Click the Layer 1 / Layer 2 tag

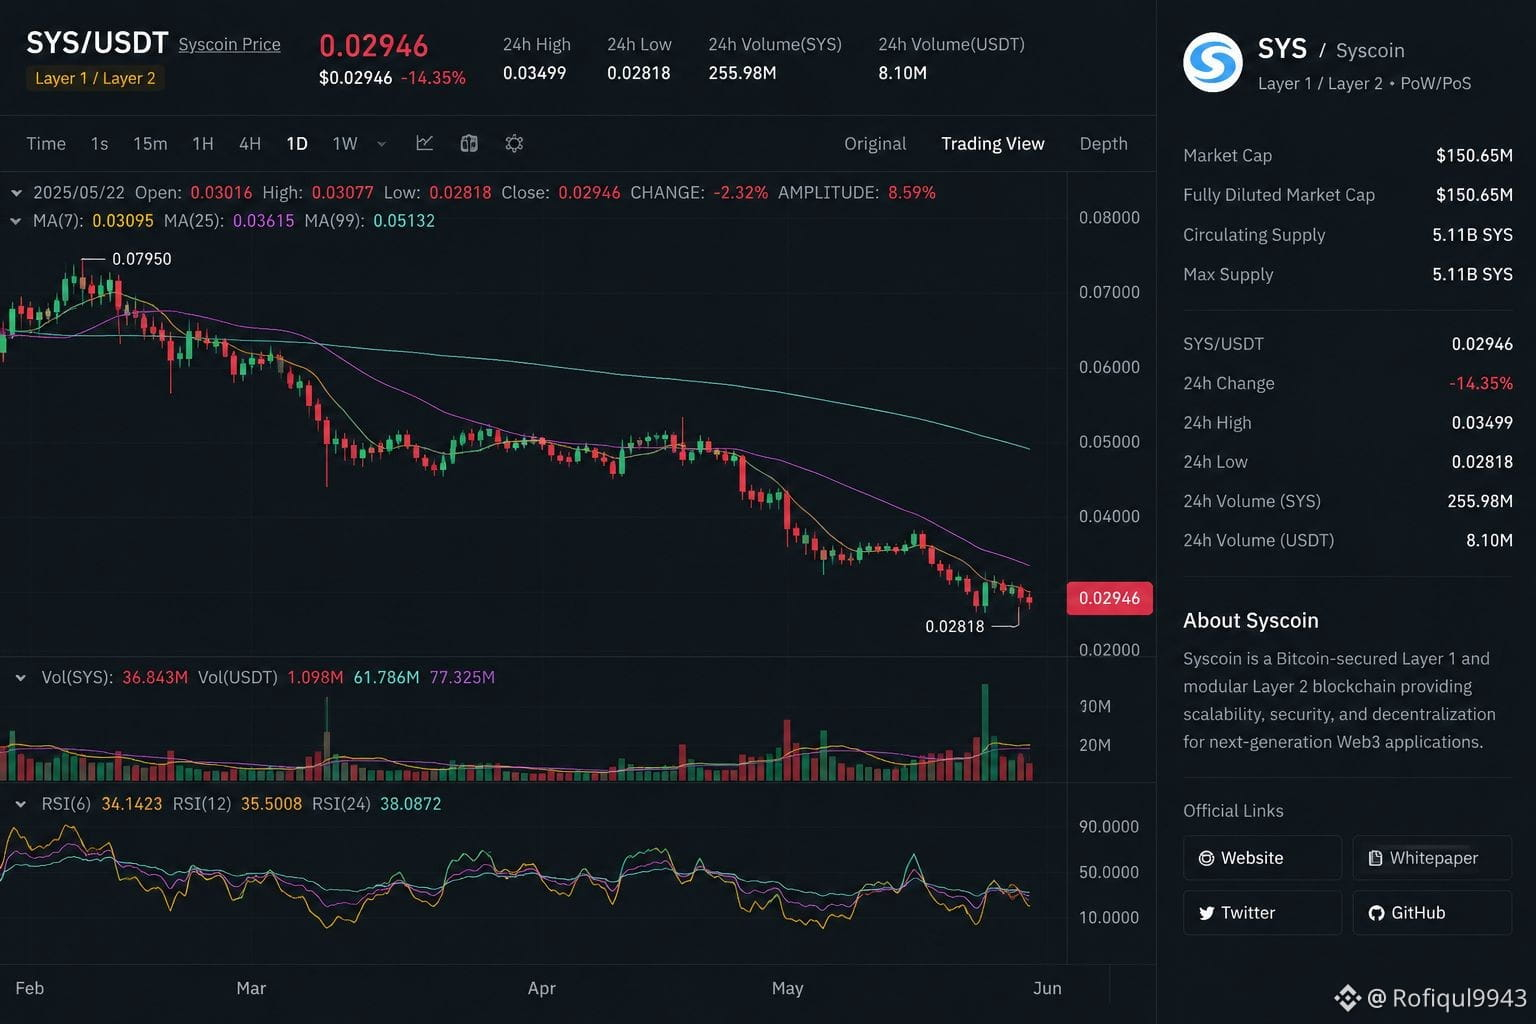pyautogui.click(x=95, y=78)
